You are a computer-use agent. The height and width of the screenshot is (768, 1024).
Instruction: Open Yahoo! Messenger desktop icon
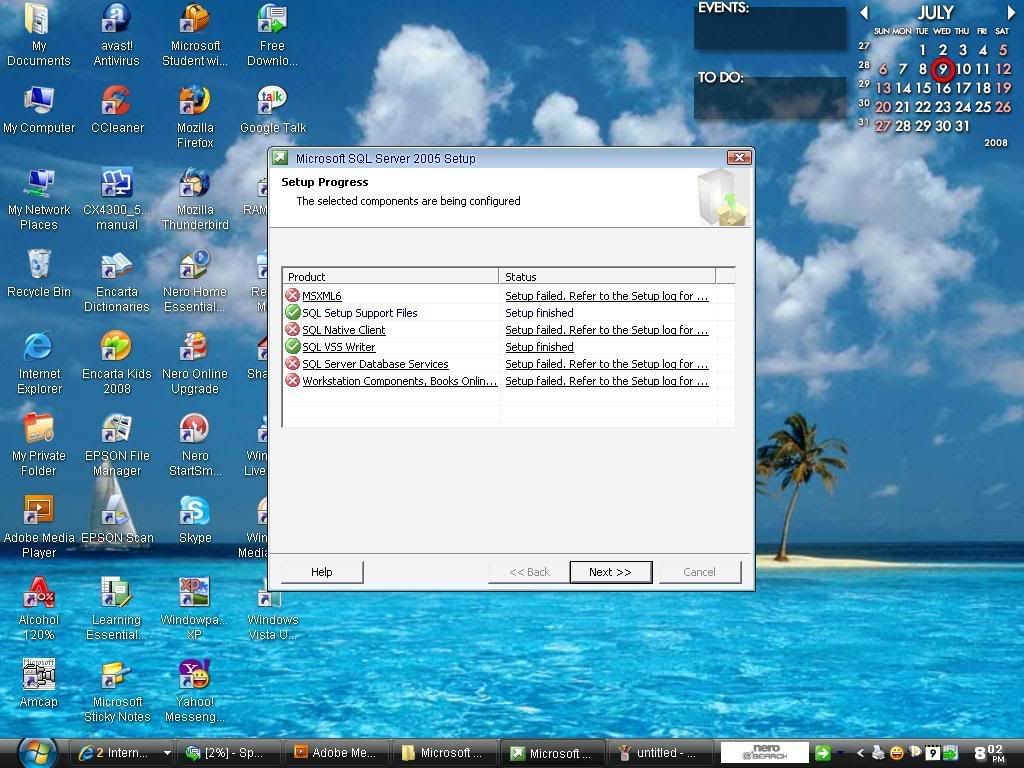pos(194,676)
